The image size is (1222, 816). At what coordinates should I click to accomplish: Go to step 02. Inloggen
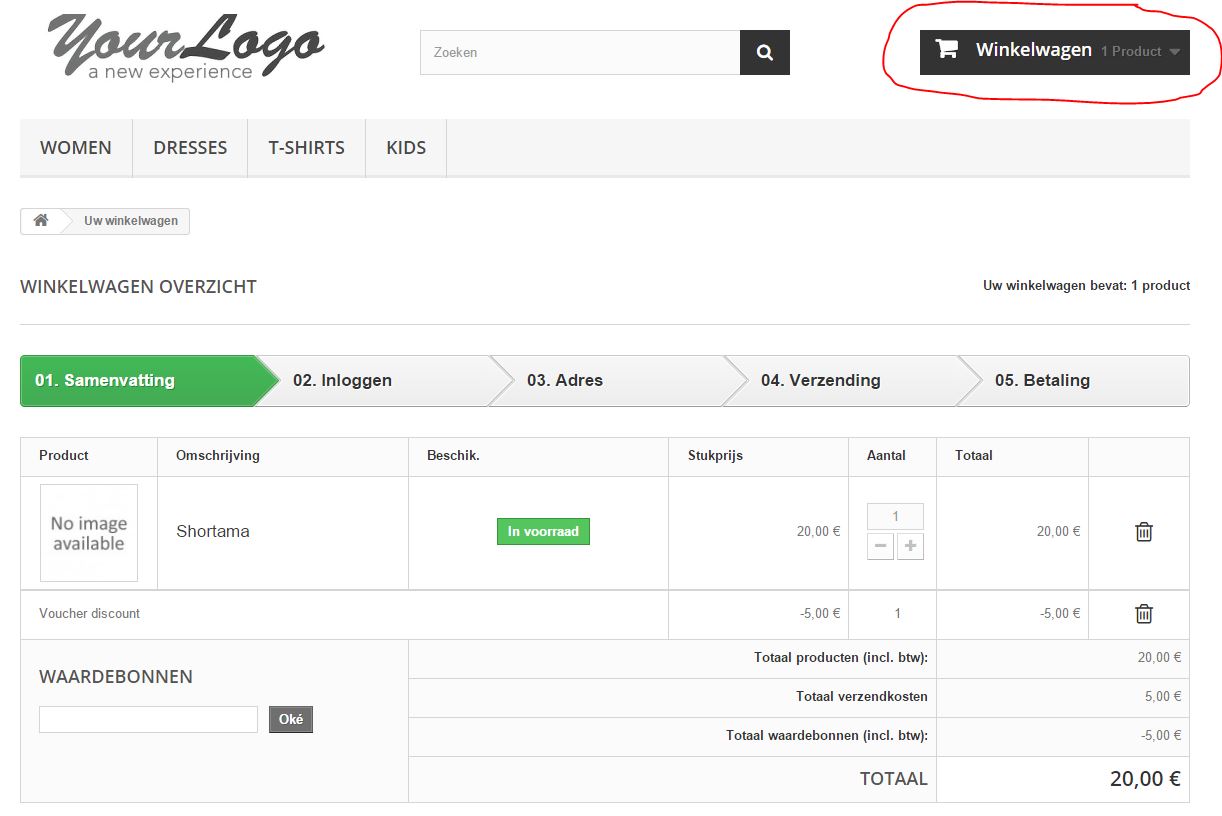tap(372, 381)
